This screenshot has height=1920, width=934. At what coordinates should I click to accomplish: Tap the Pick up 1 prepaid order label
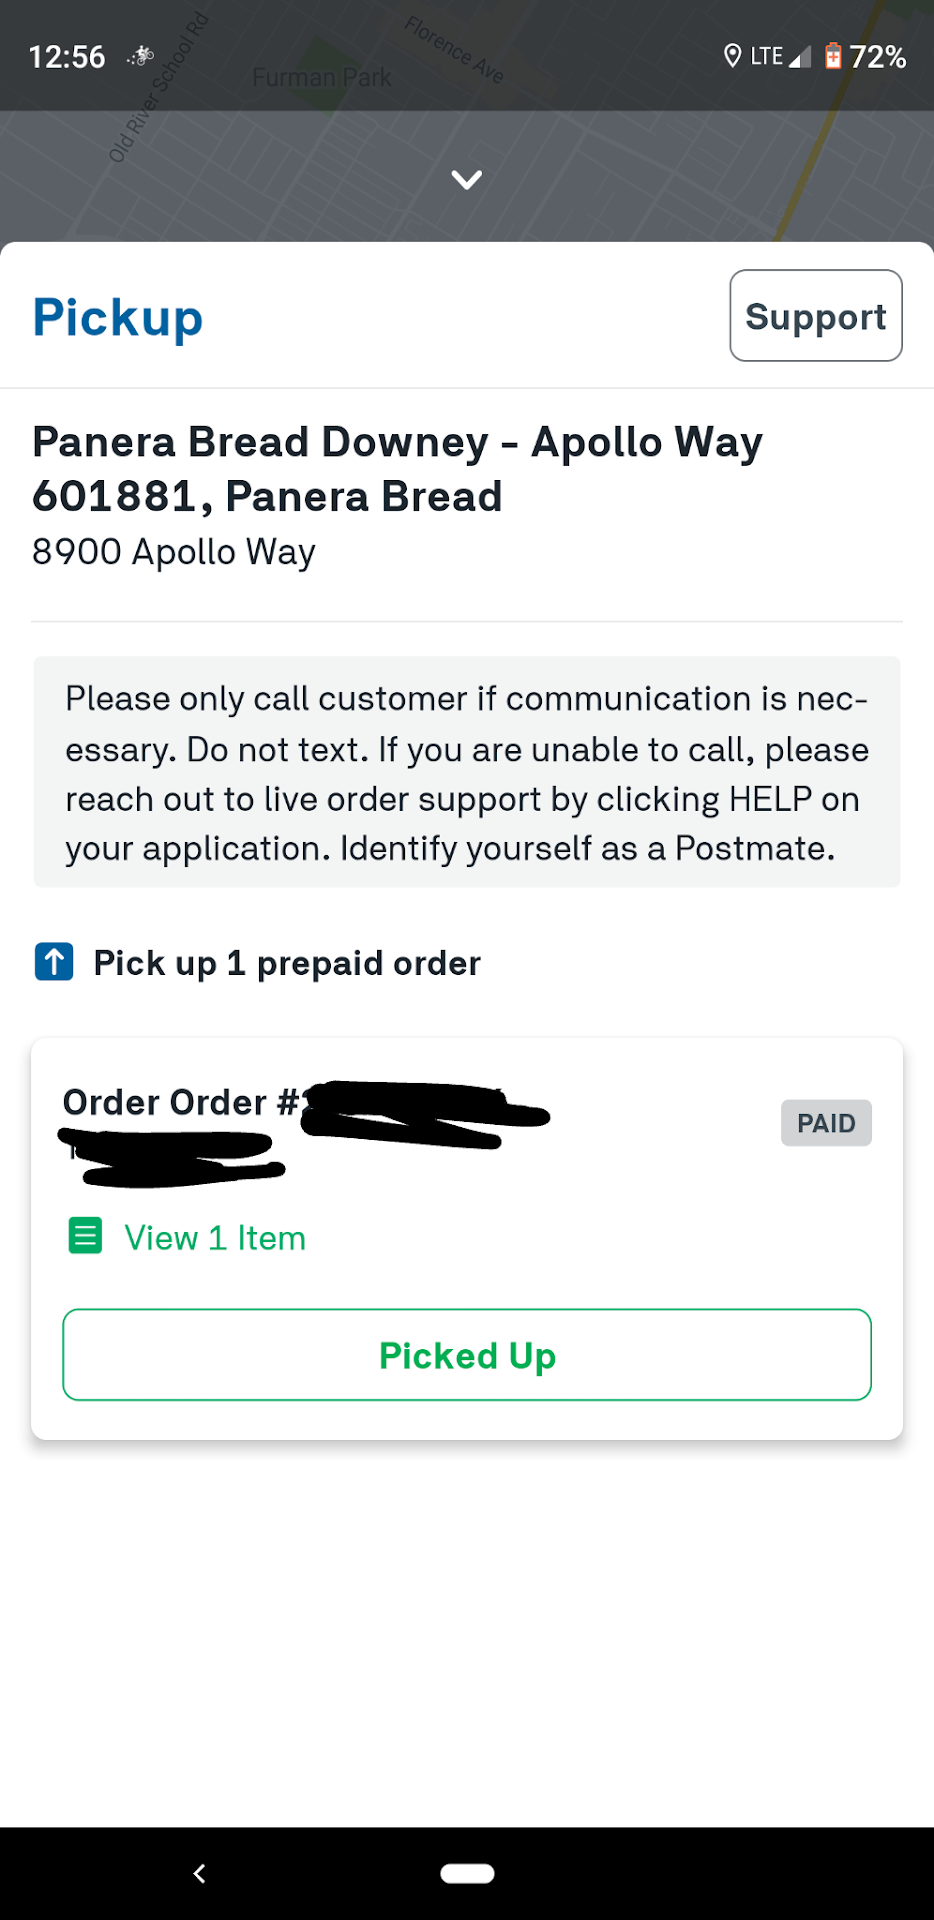[287, 963]
